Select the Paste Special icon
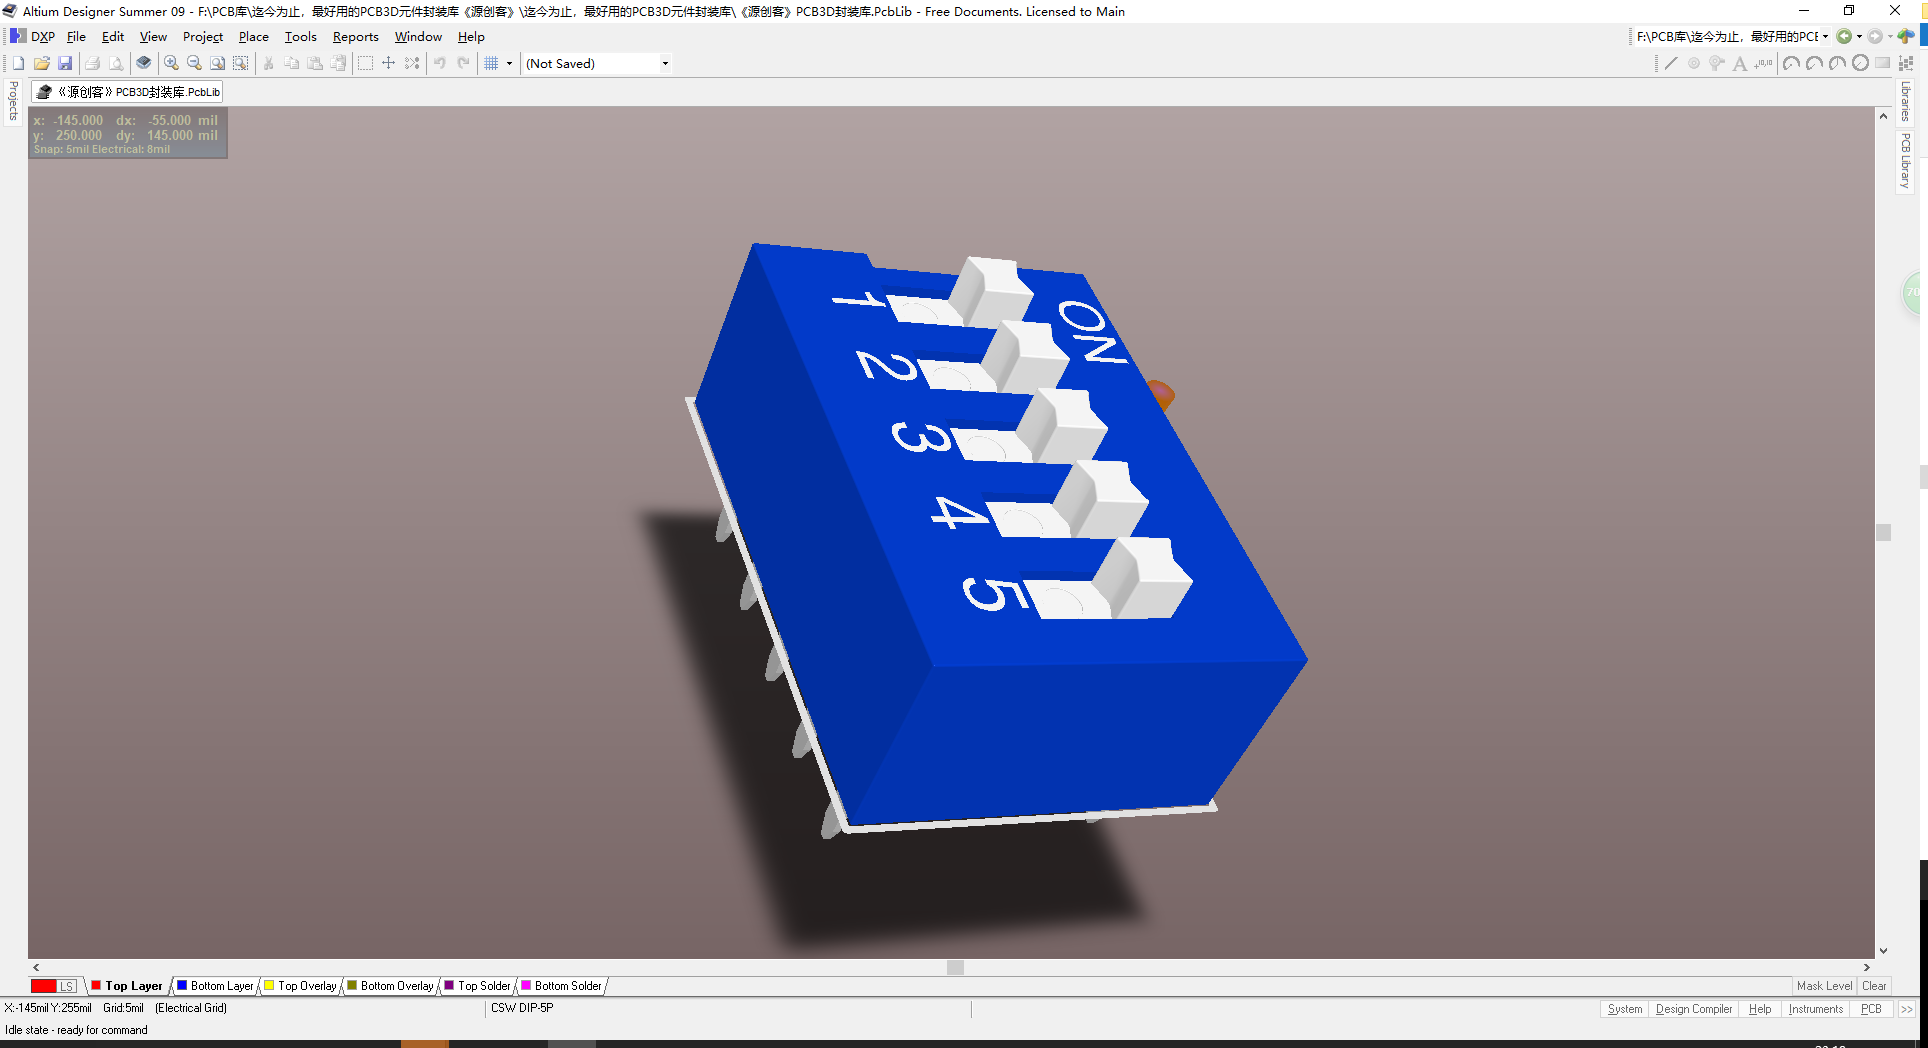Screen dimensions: 1928x1048 click(338, 63)
